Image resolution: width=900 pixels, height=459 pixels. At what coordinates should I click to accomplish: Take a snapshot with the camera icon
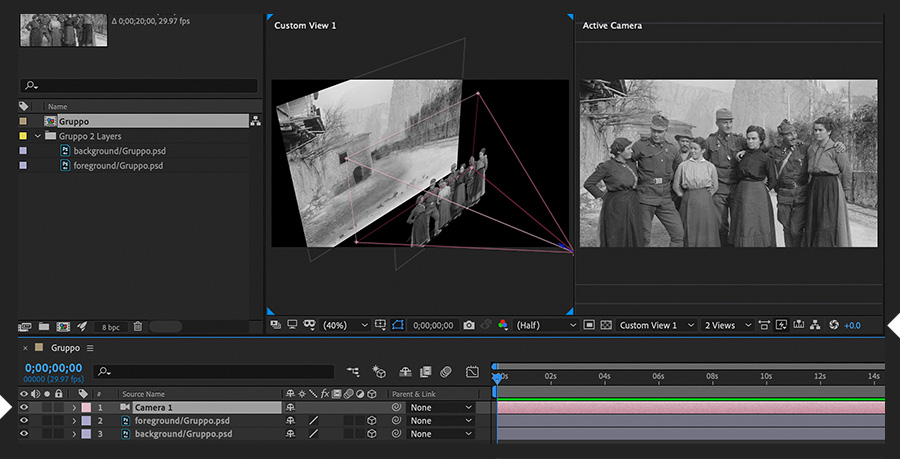469,326
